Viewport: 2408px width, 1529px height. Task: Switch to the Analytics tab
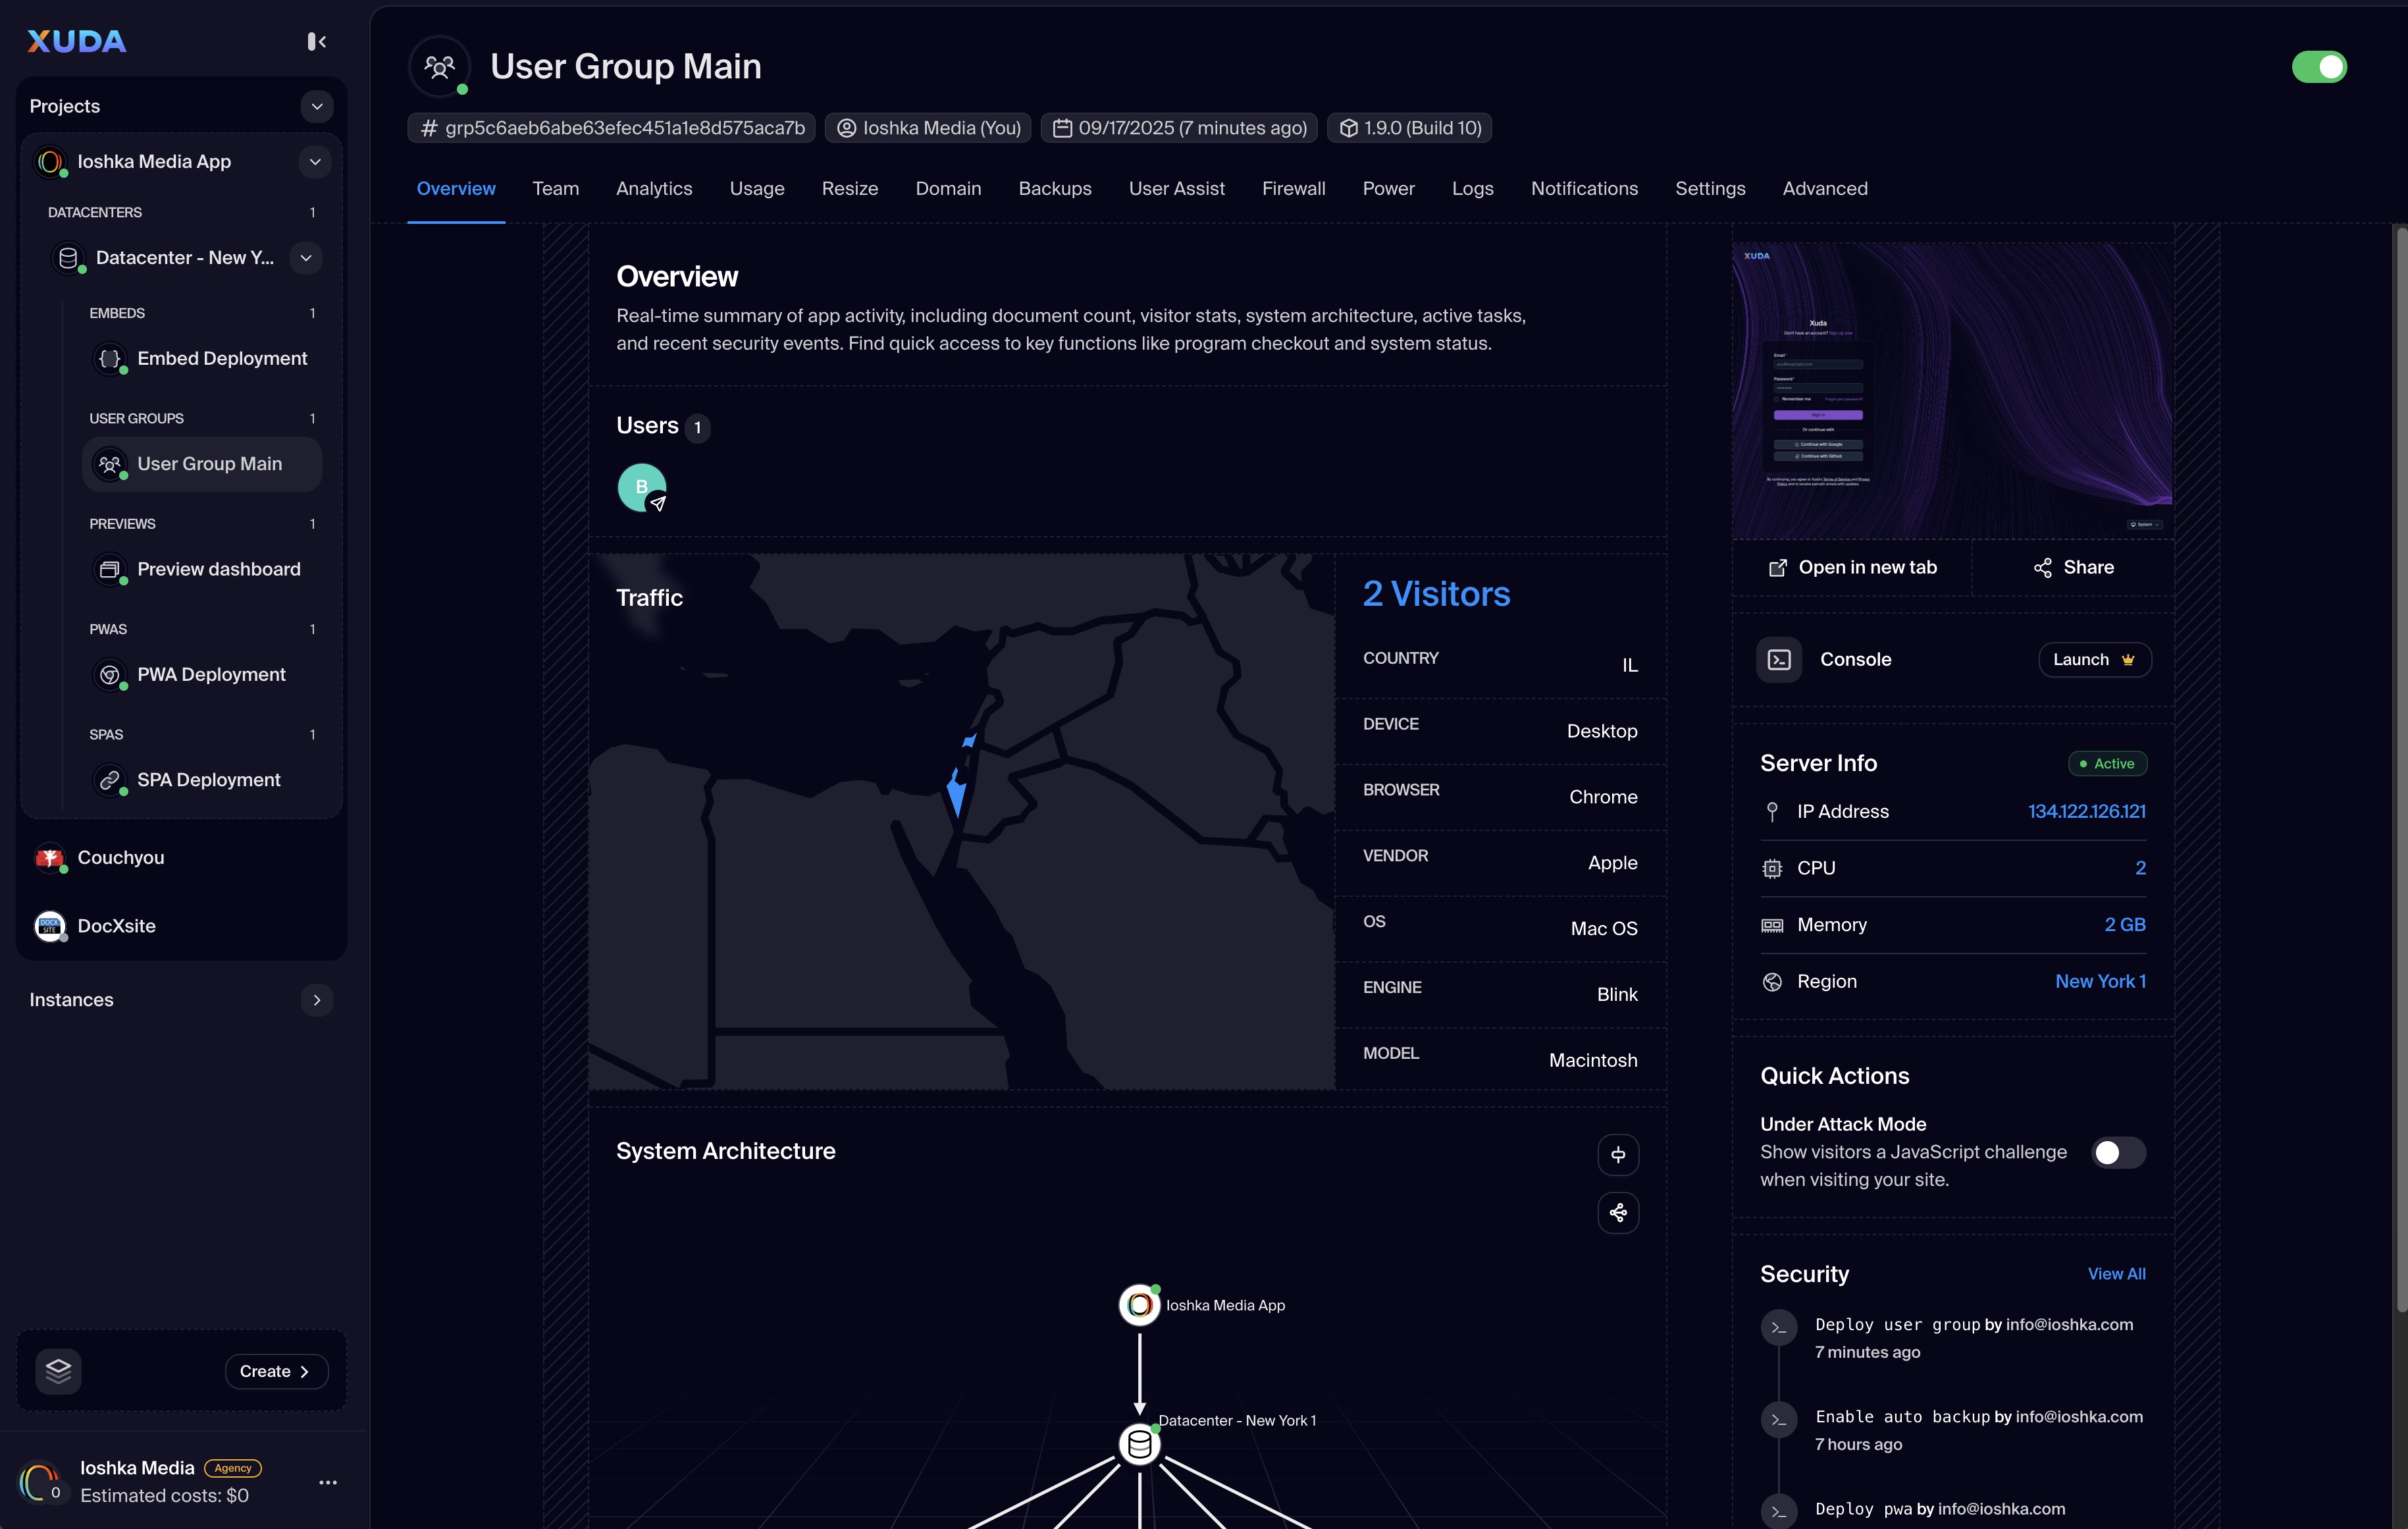click(654, 188)
